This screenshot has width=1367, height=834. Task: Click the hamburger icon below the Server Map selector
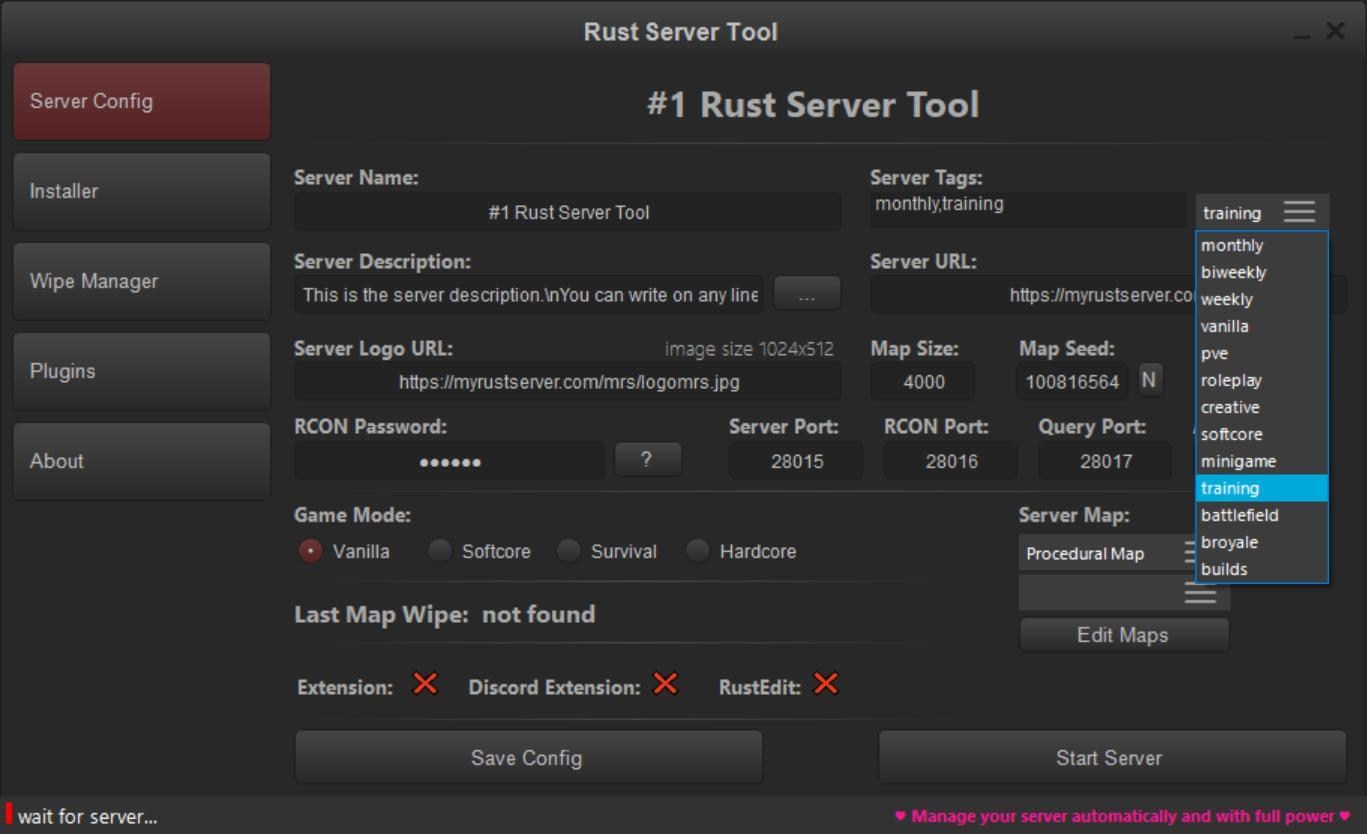(1199, 592)
